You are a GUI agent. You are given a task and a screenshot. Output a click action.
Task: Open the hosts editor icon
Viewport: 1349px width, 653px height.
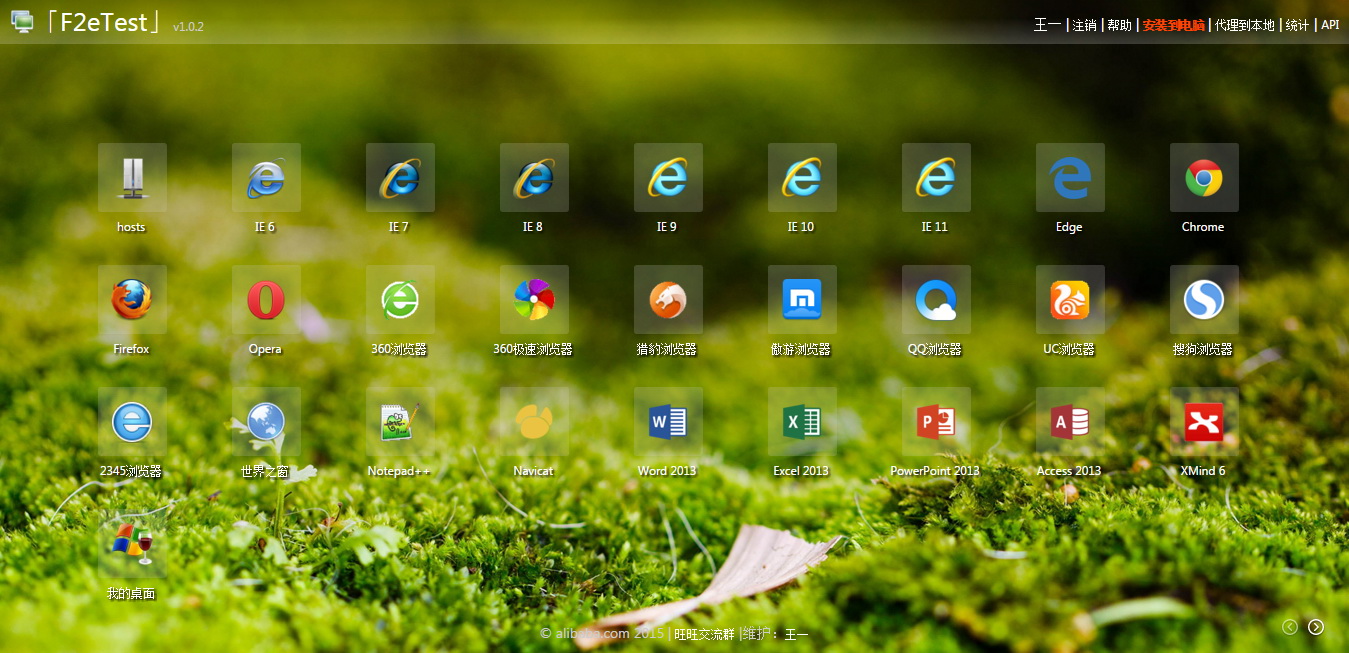coord(132,178)
